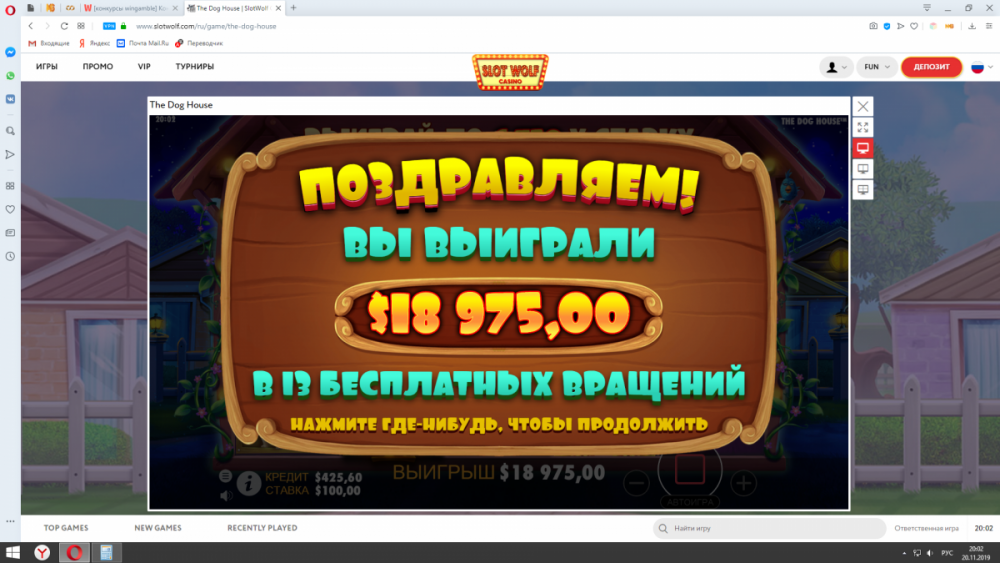Open Speed Dial from the sidebar

10,186
